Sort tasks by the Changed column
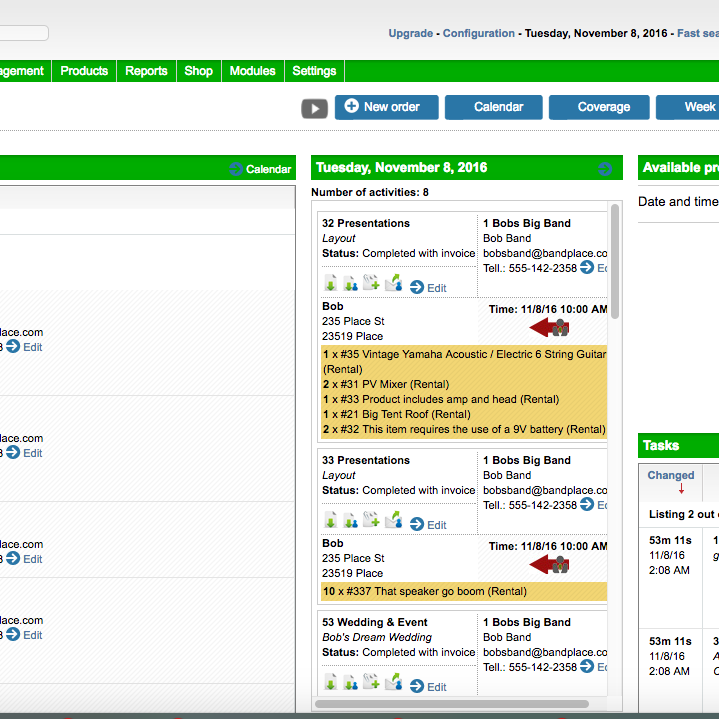Viewport: 719px width, 719px height. pos(670,475)
